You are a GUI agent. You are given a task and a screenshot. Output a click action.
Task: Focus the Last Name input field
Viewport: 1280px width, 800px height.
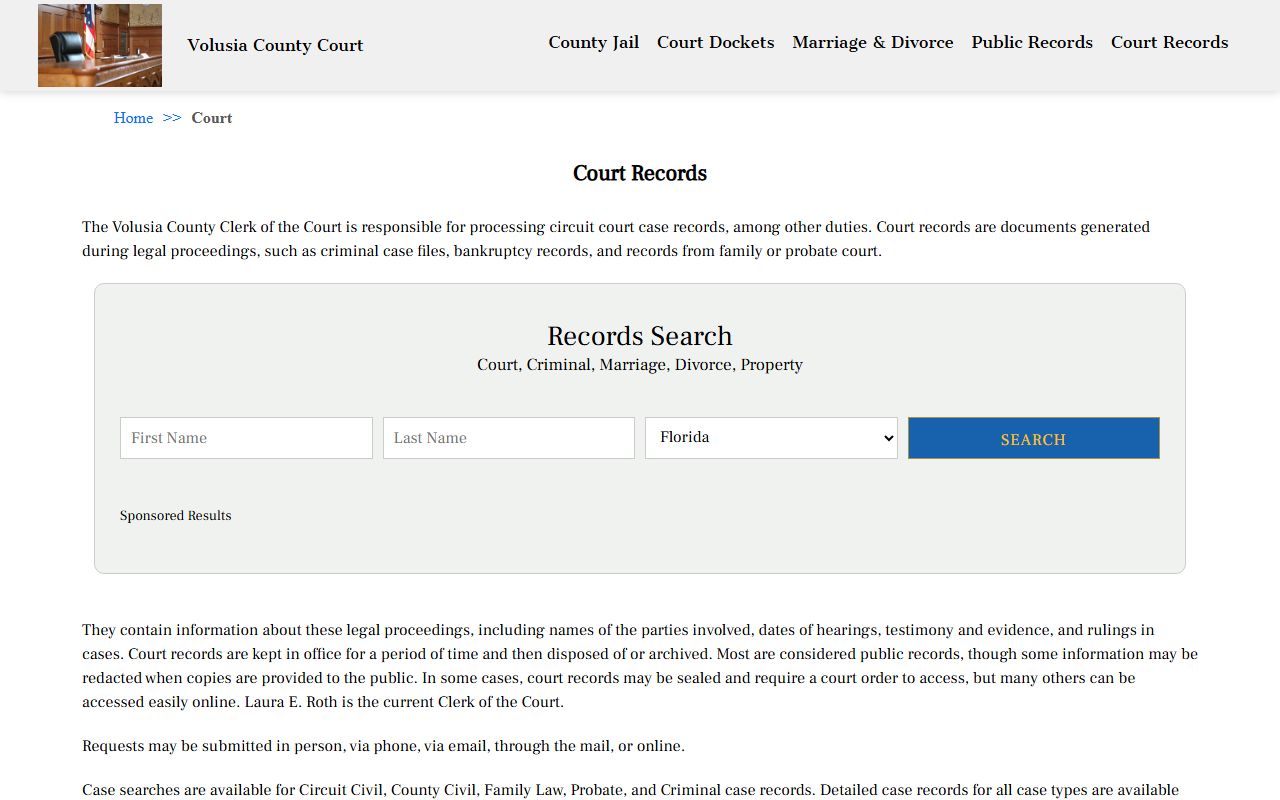tap(509, 438)
